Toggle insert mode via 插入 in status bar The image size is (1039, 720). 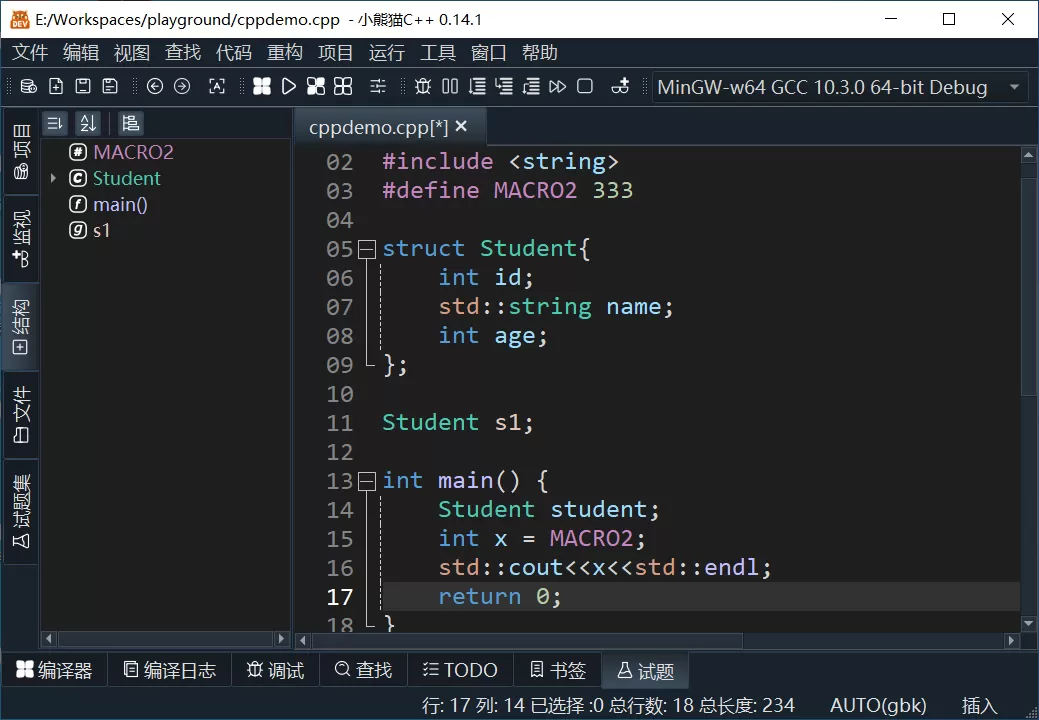tap(977, 705)
